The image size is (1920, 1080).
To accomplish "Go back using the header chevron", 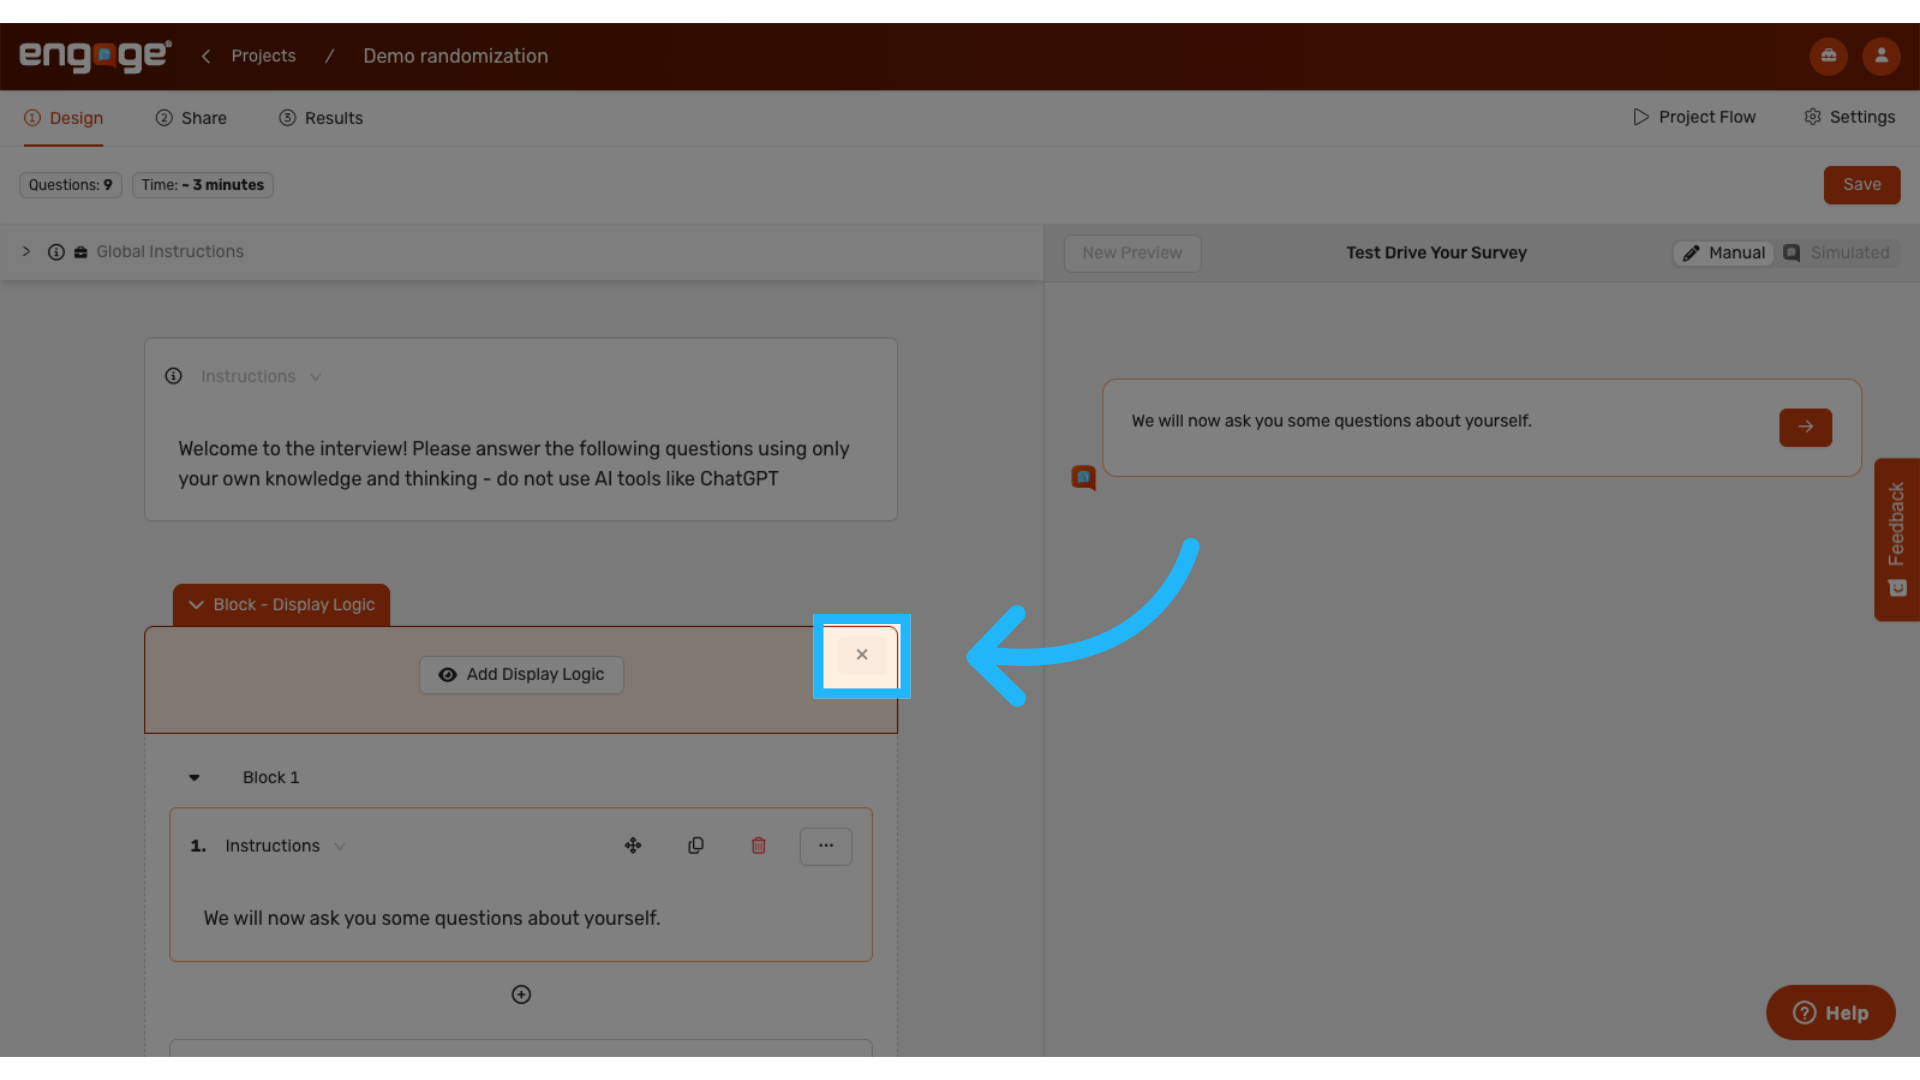I will (x=206, y=56).
